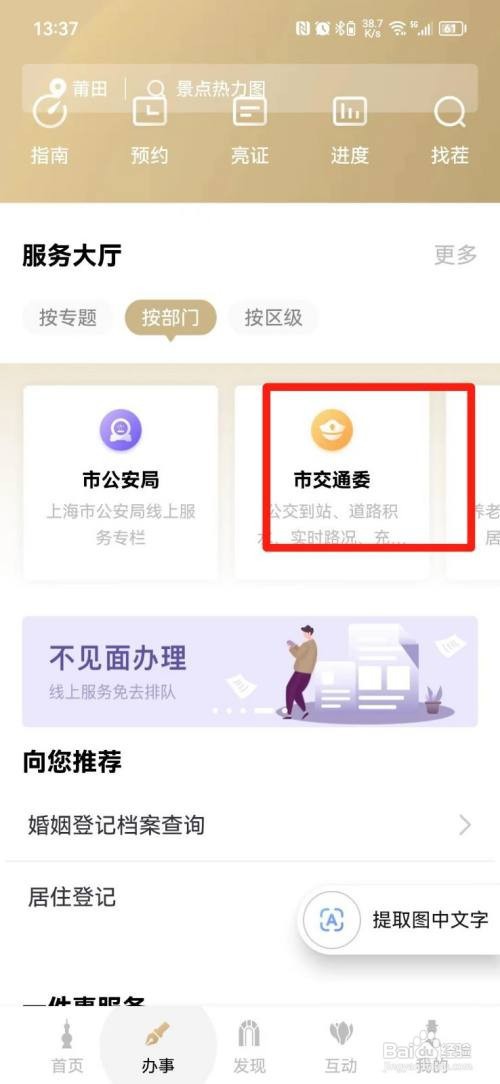Viewport: 500px width, 1084px height.
Task: Switch to the 发现 bottom tab
Action: 249,1047
